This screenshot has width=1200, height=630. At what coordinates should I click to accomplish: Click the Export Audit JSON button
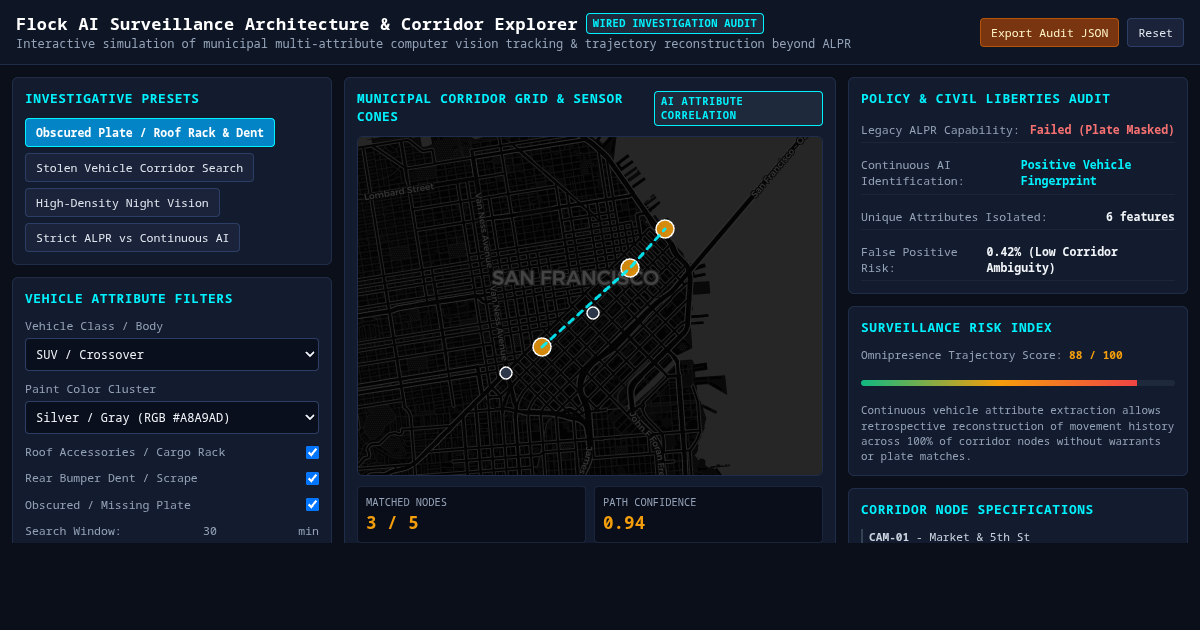(x=1049, y=33)
